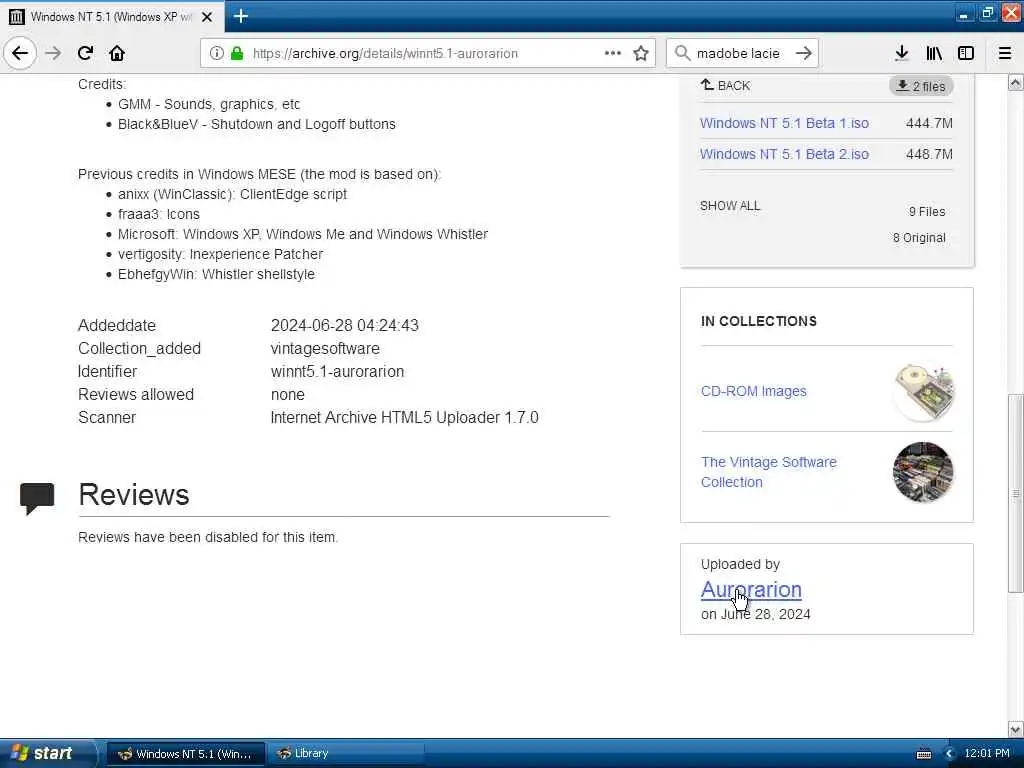The height and width of the screenshot is (768, 1024).
Task: Download Windows NT 5.1 Beta 2.iso
Action: (784, 154)
